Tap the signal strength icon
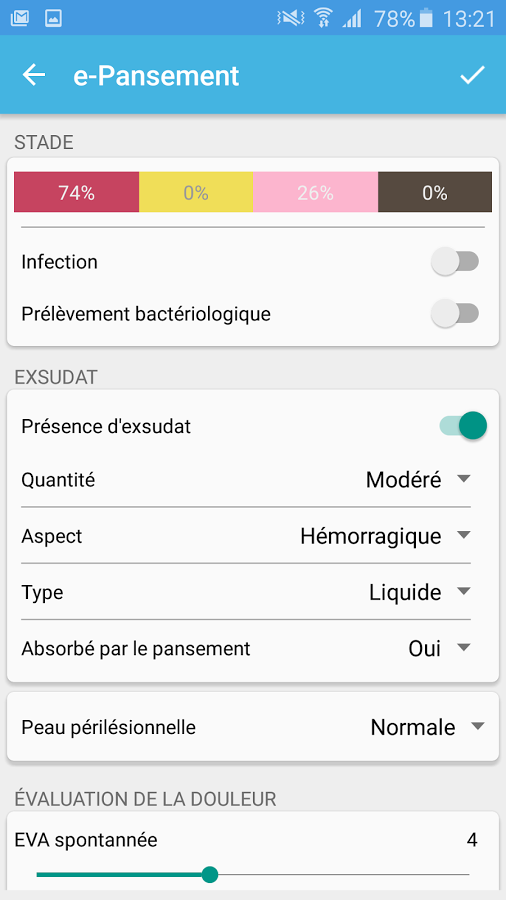This screenshot has width=506, height=900. click(x=352, y=20)
